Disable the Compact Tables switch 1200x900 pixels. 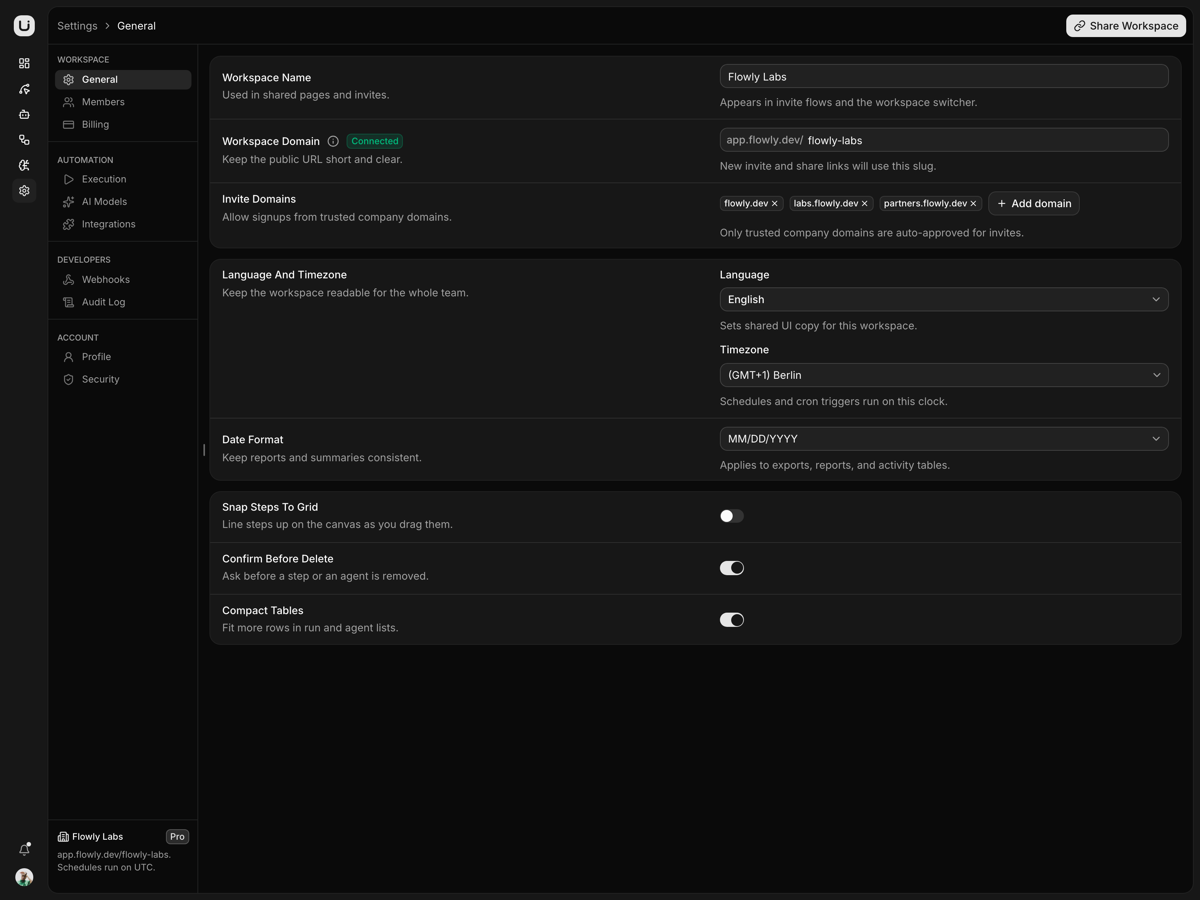pyautogui.click(x=732, y=620)
